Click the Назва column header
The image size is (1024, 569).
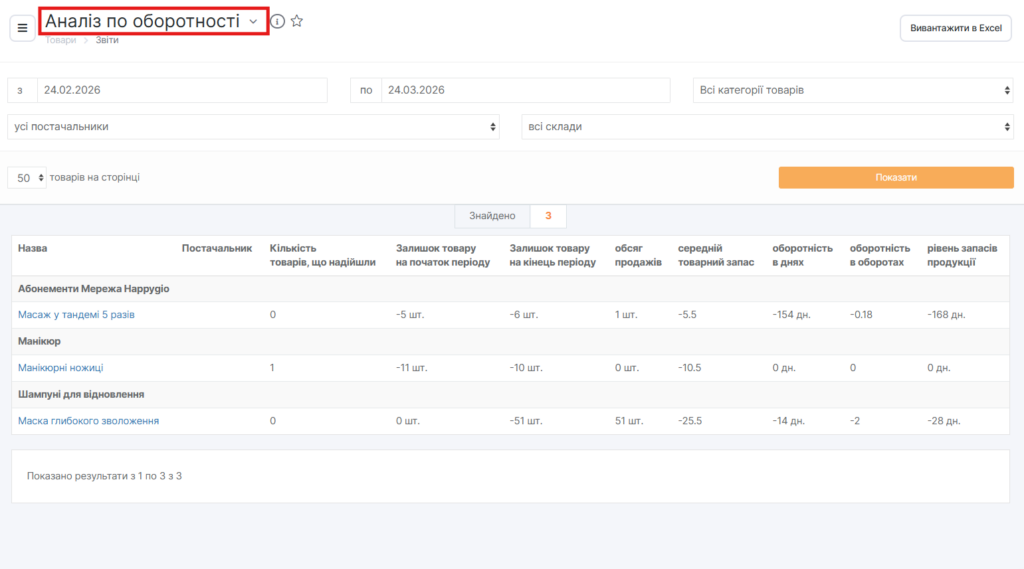pyautogui.click(x=33, y=248)
